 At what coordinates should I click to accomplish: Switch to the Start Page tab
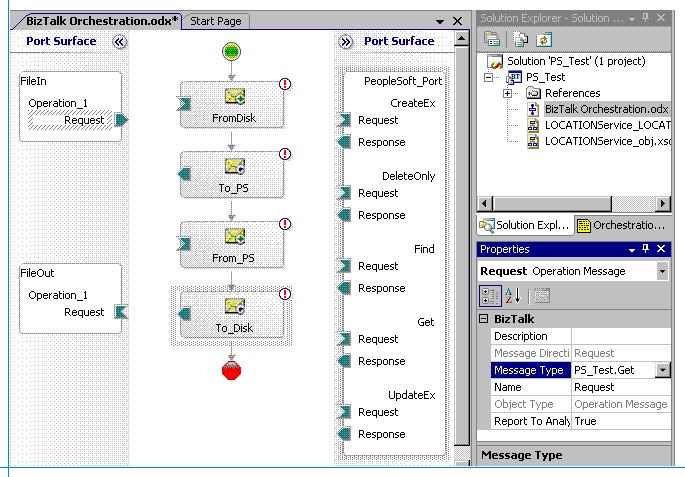click(216, 21)
